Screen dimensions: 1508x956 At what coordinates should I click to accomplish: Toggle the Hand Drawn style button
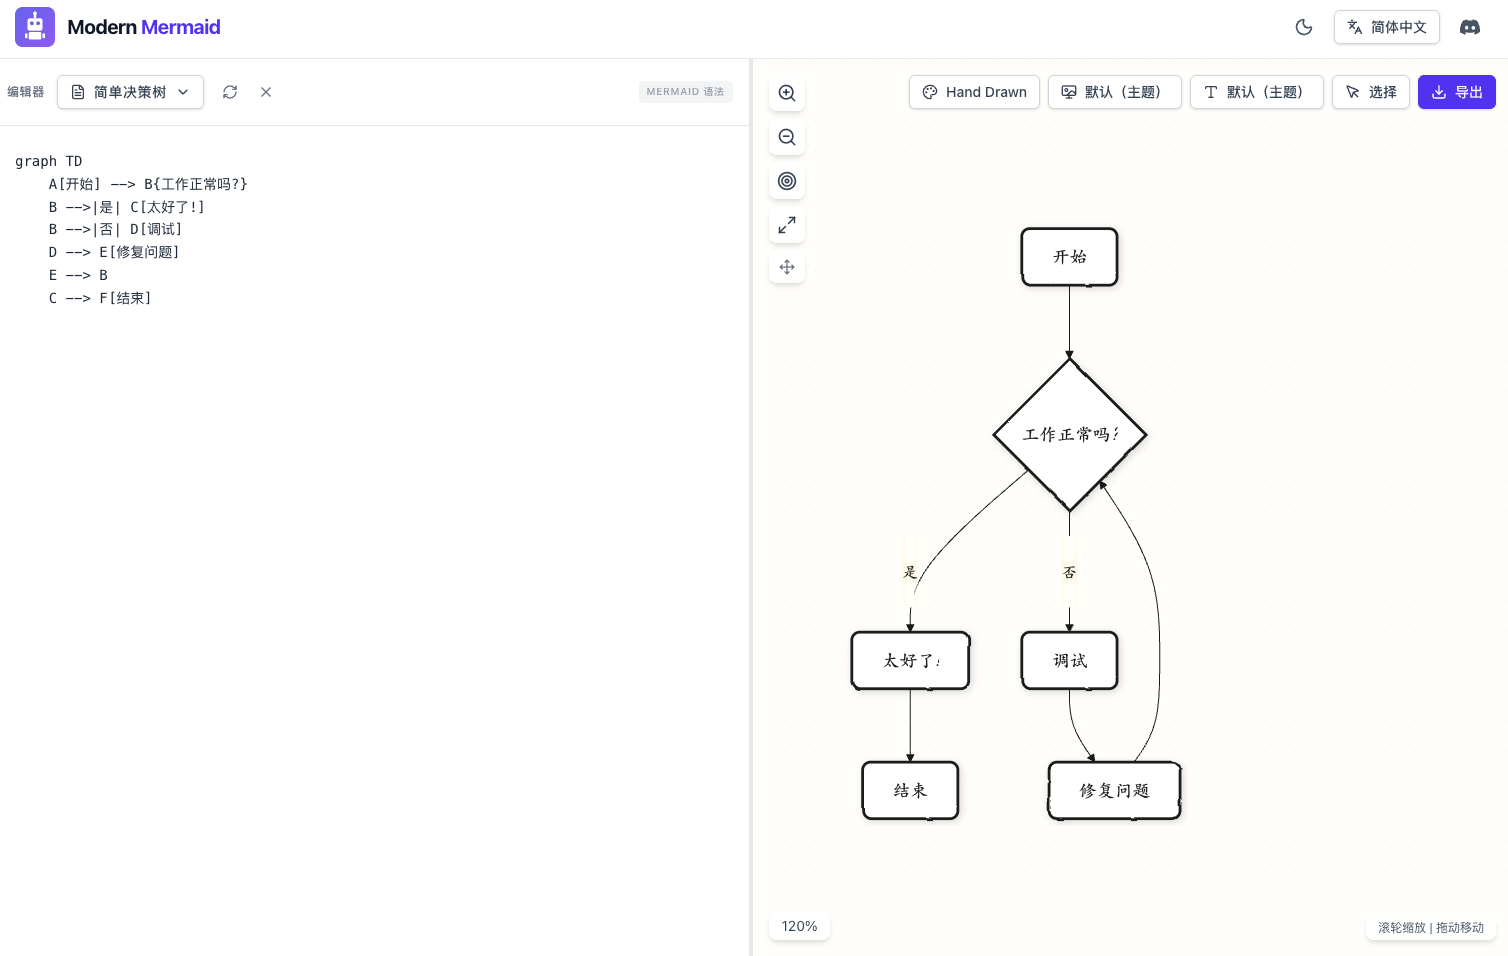tap(974, 92)
